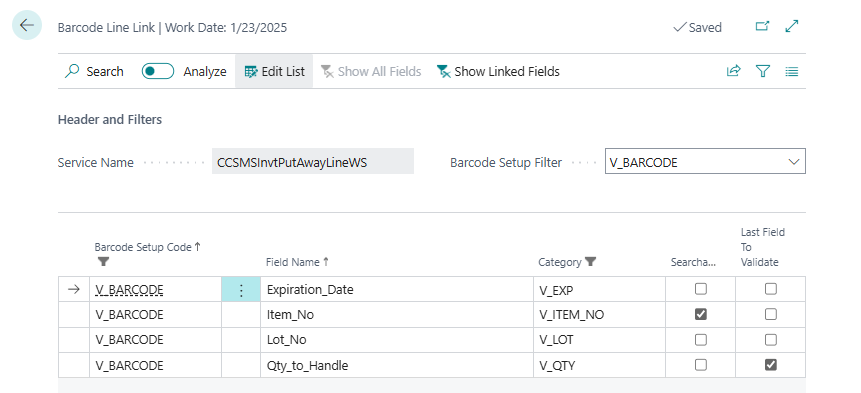Click Edit List action
The image size is (861, 393).
coord(274,71)
